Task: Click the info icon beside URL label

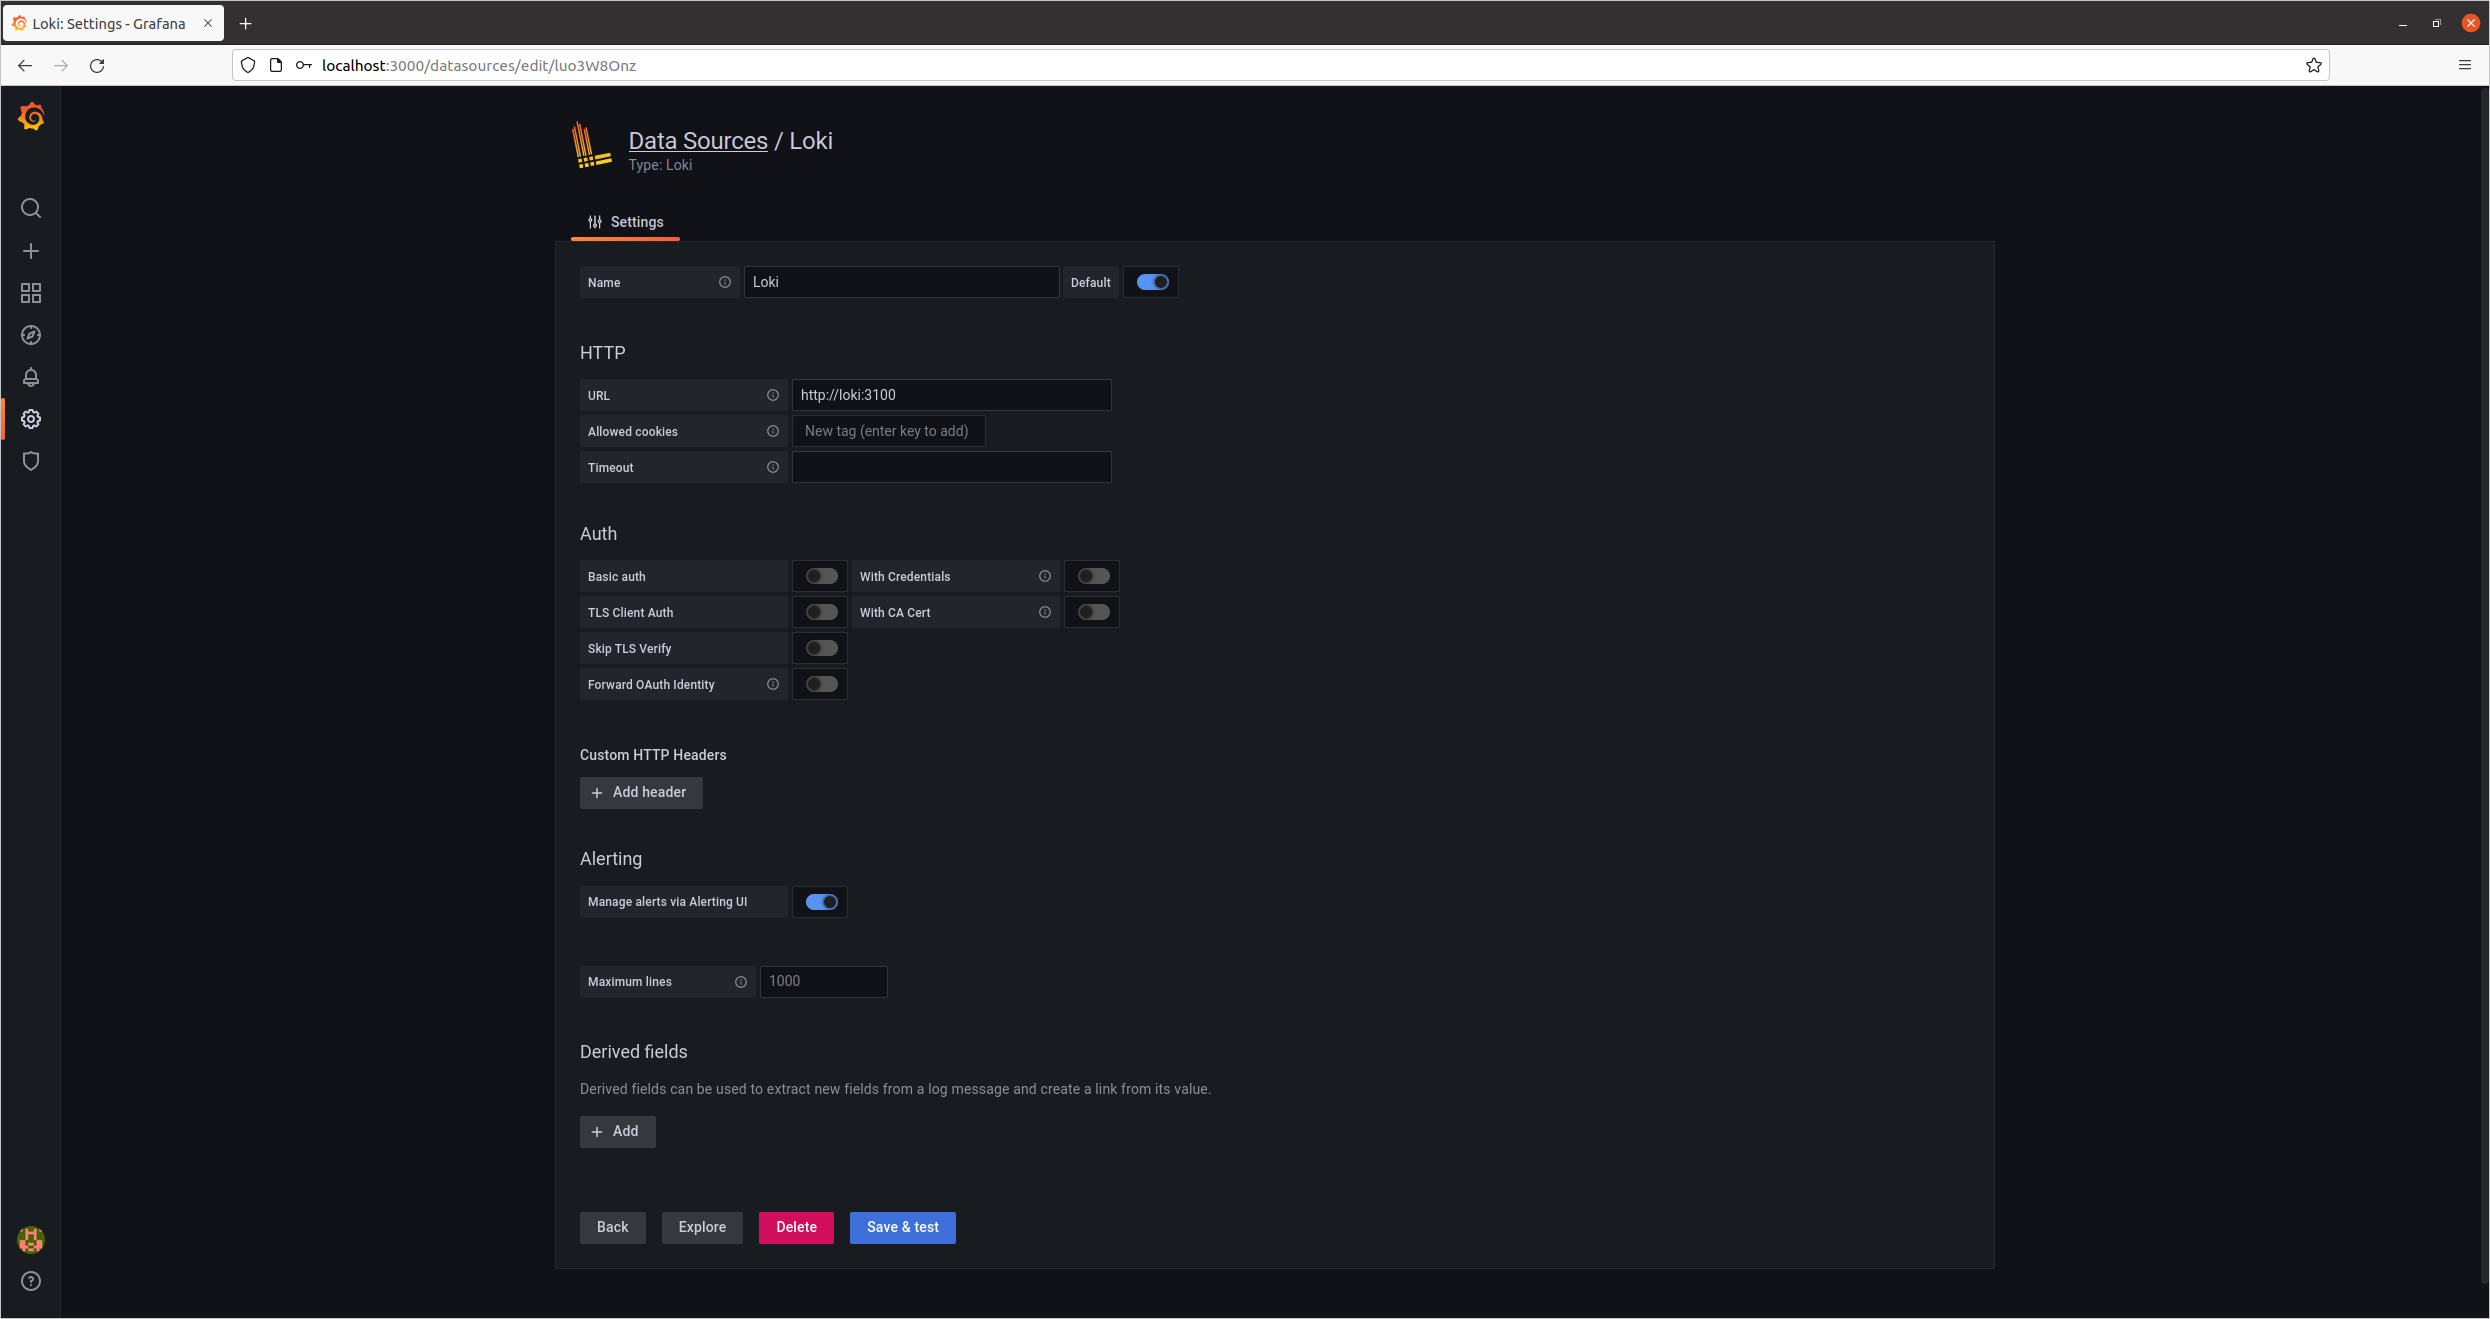Action: coord(773,395)
